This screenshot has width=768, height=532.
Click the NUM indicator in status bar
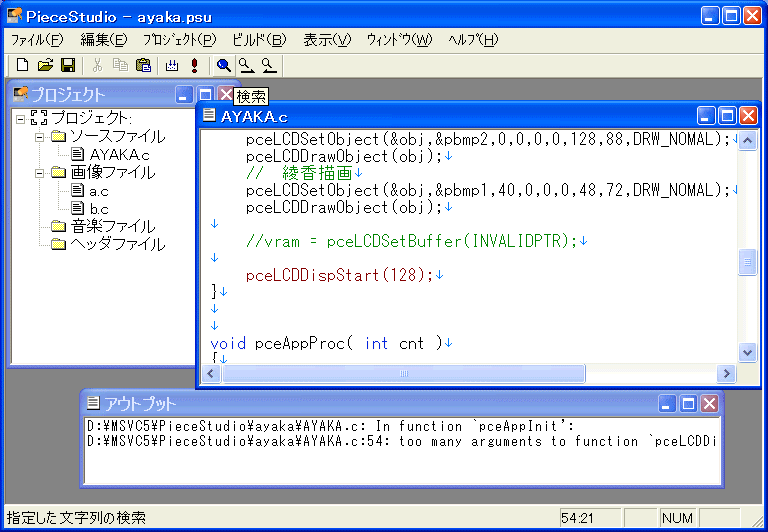point(677,518)
